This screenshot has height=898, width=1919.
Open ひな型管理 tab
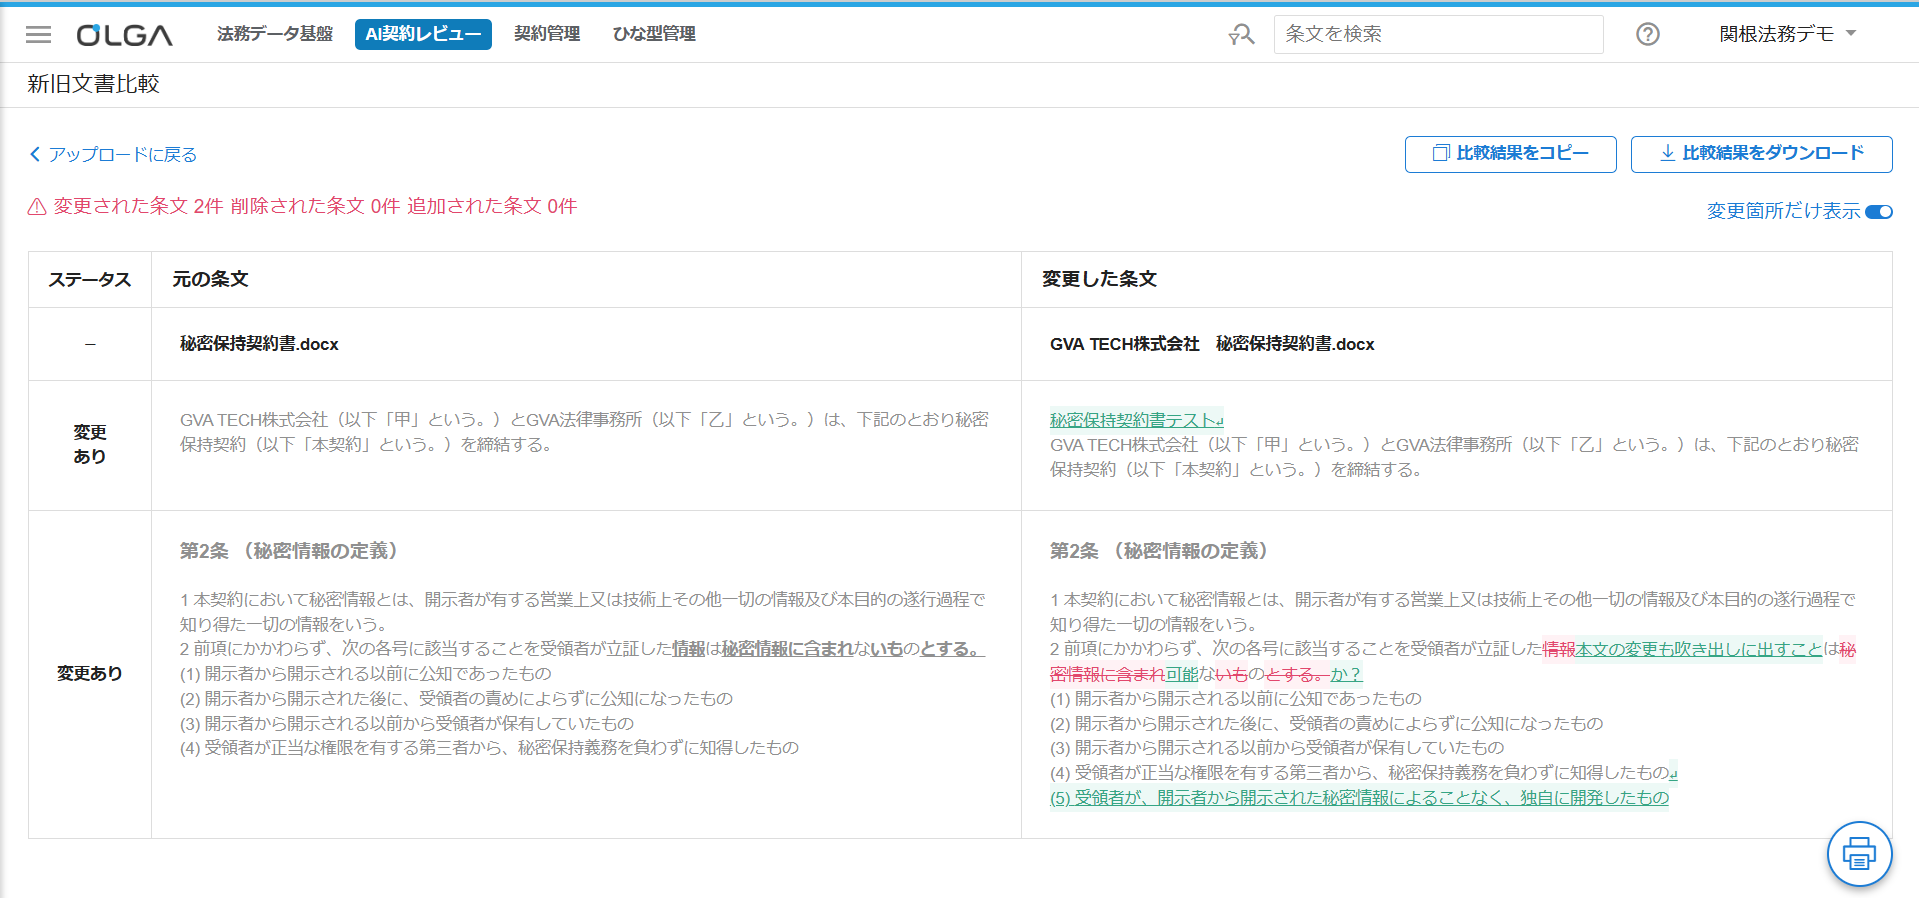point(654,34)
